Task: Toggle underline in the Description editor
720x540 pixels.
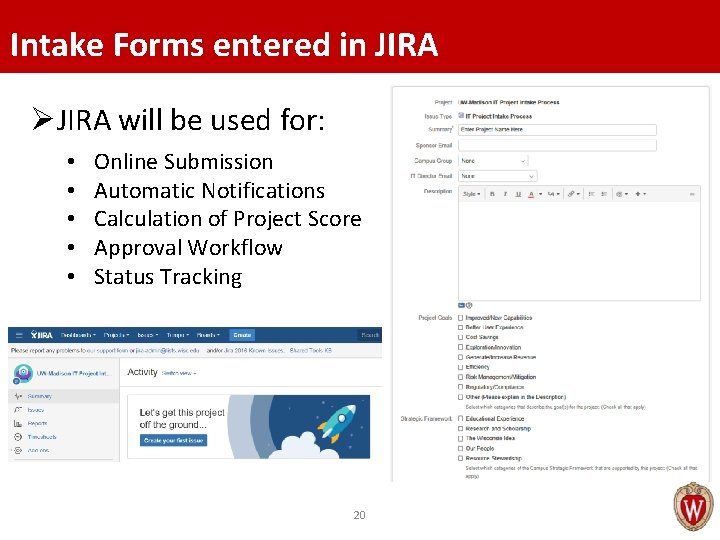Action: [518, 194]
